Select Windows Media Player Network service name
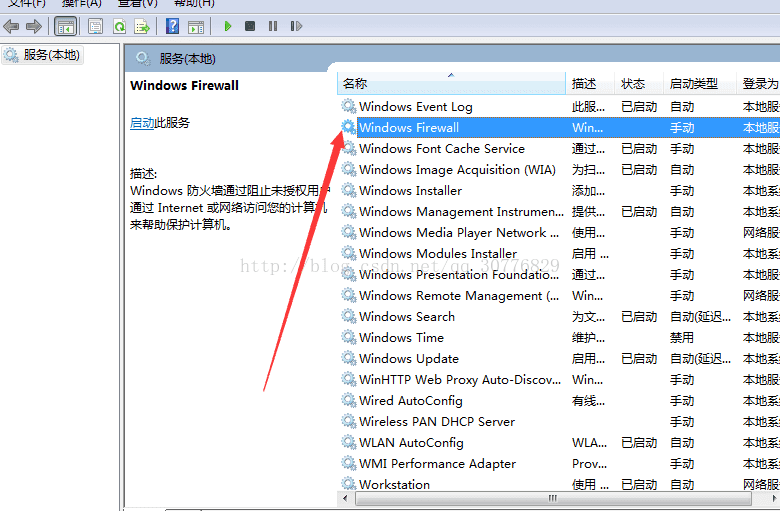 [459, 232]
